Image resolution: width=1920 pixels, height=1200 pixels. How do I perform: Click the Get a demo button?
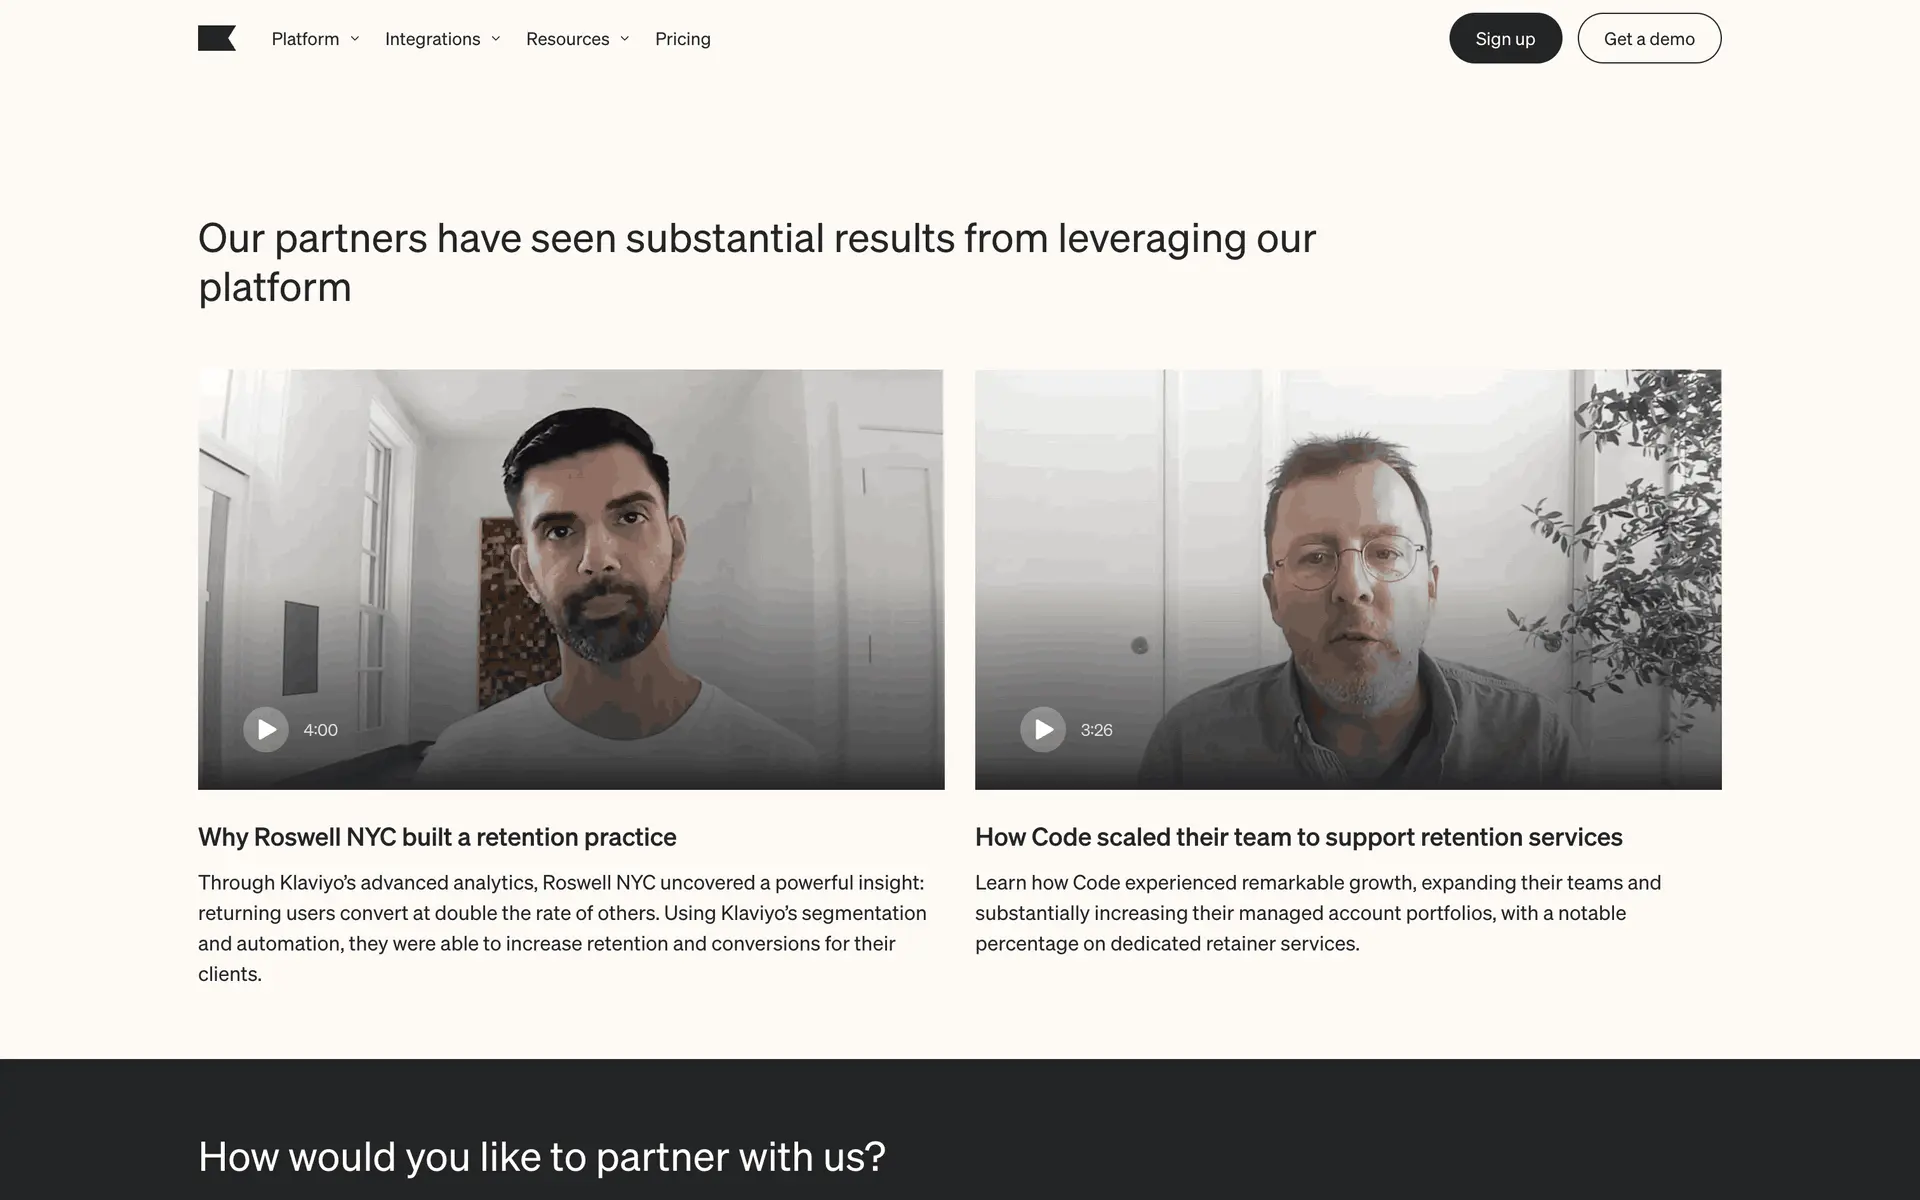[1649, 38]
